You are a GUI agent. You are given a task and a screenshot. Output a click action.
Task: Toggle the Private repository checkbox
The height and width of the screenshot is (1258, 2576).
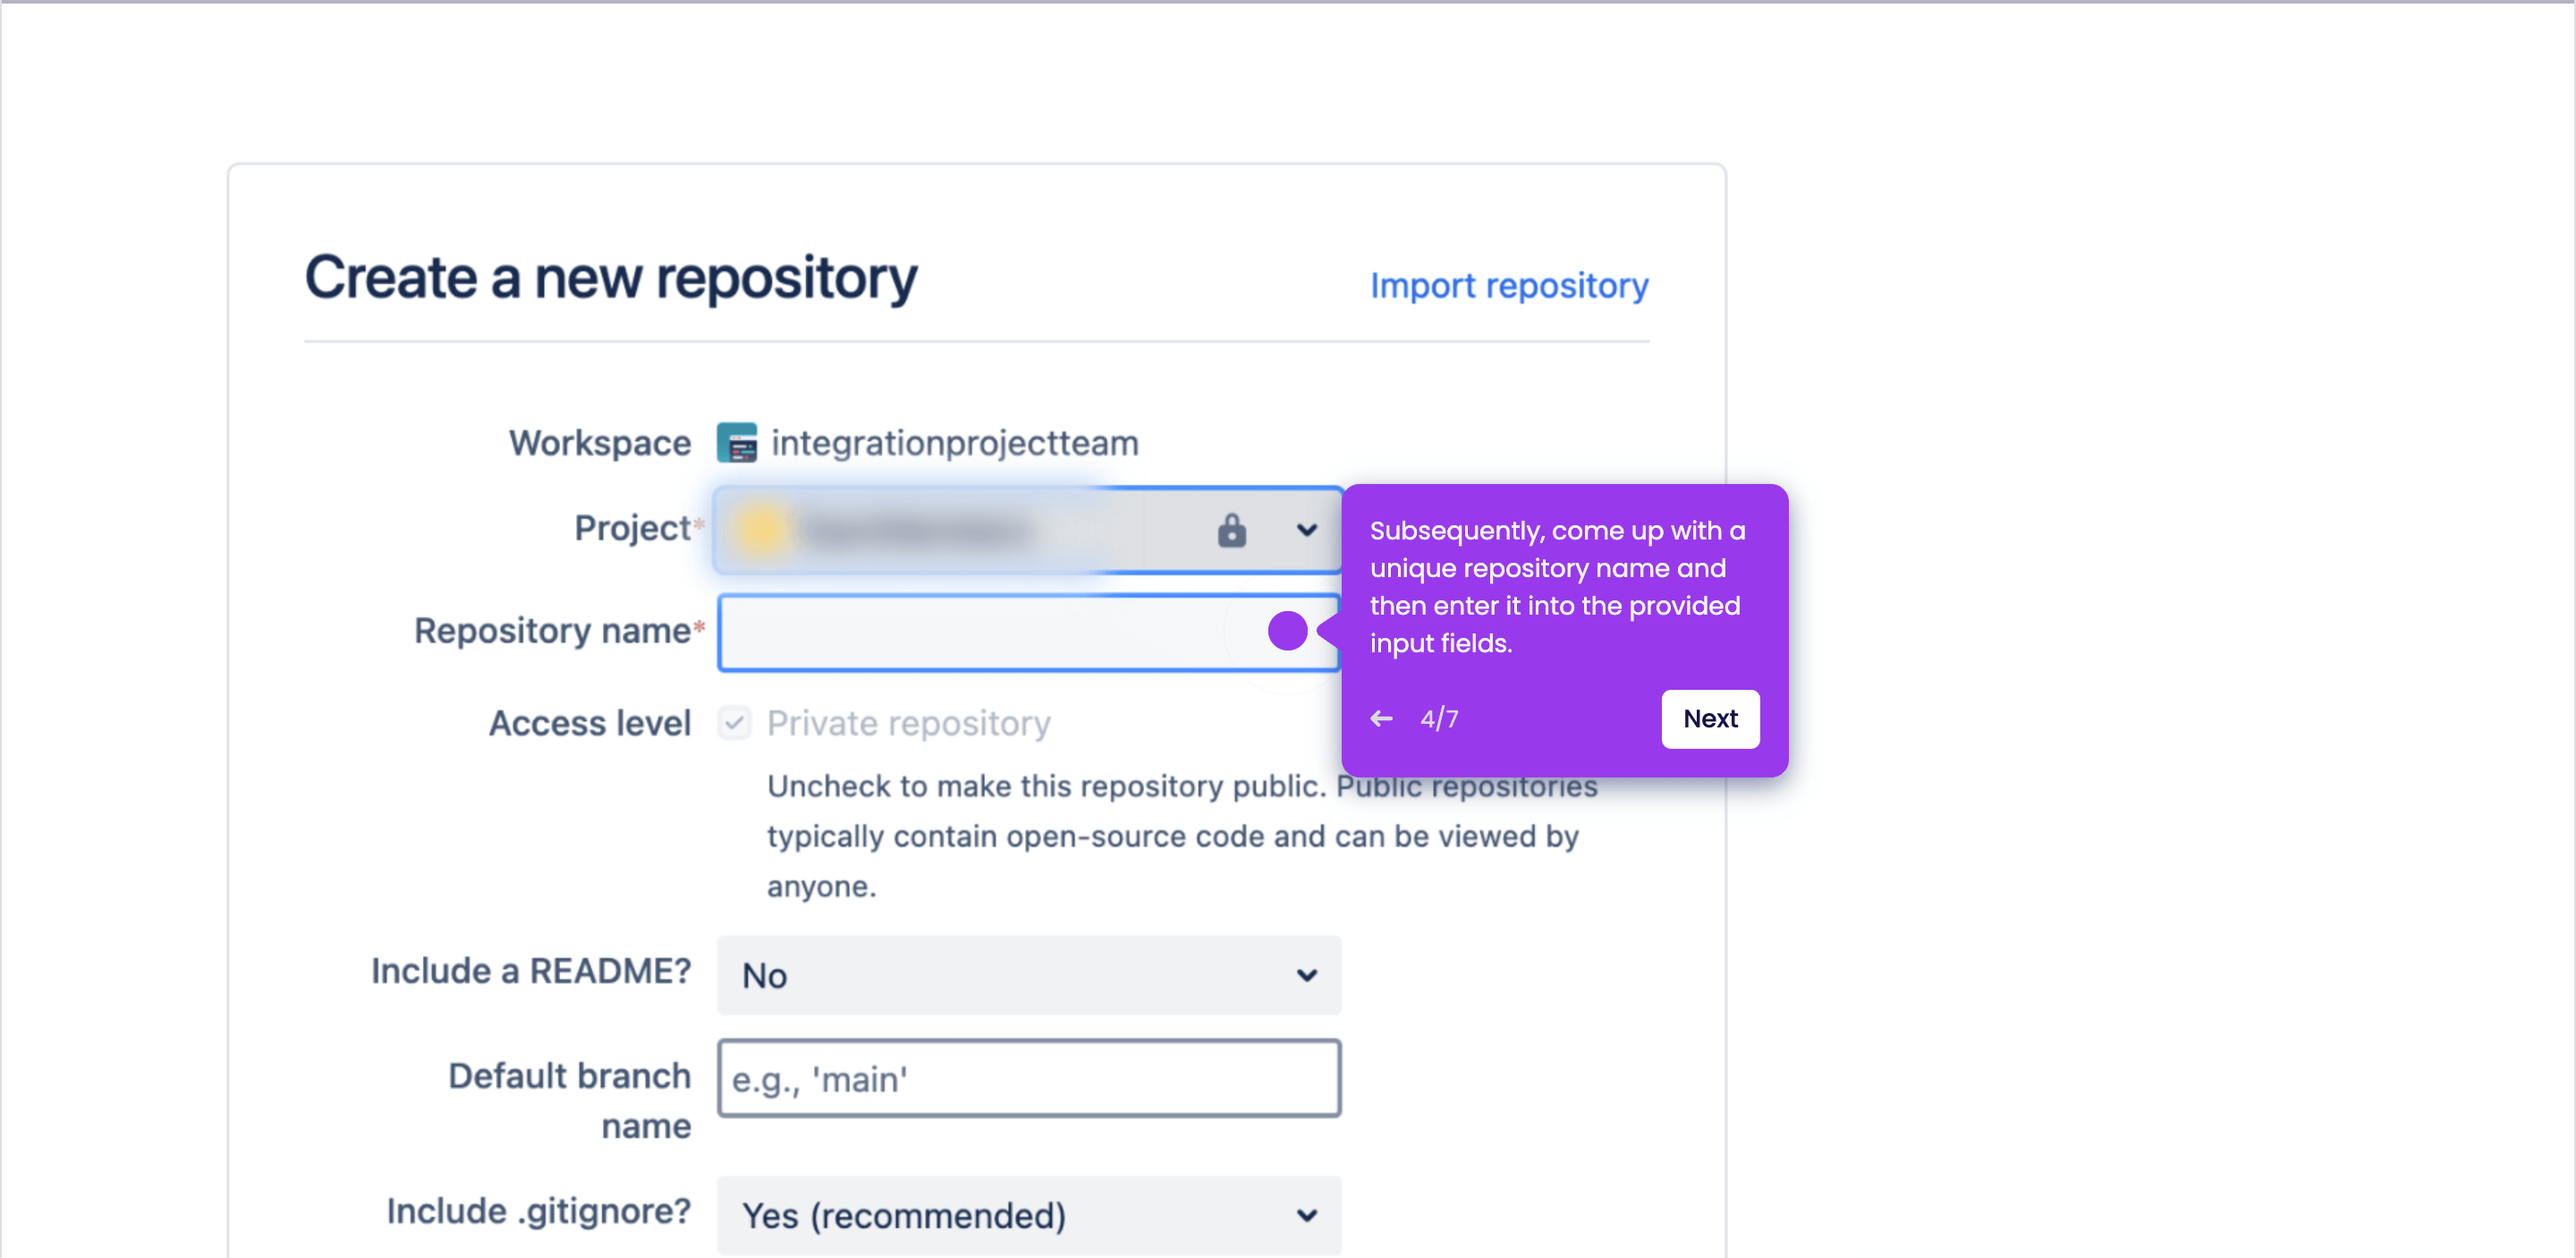pyautogui.click(x=734, y=723)
